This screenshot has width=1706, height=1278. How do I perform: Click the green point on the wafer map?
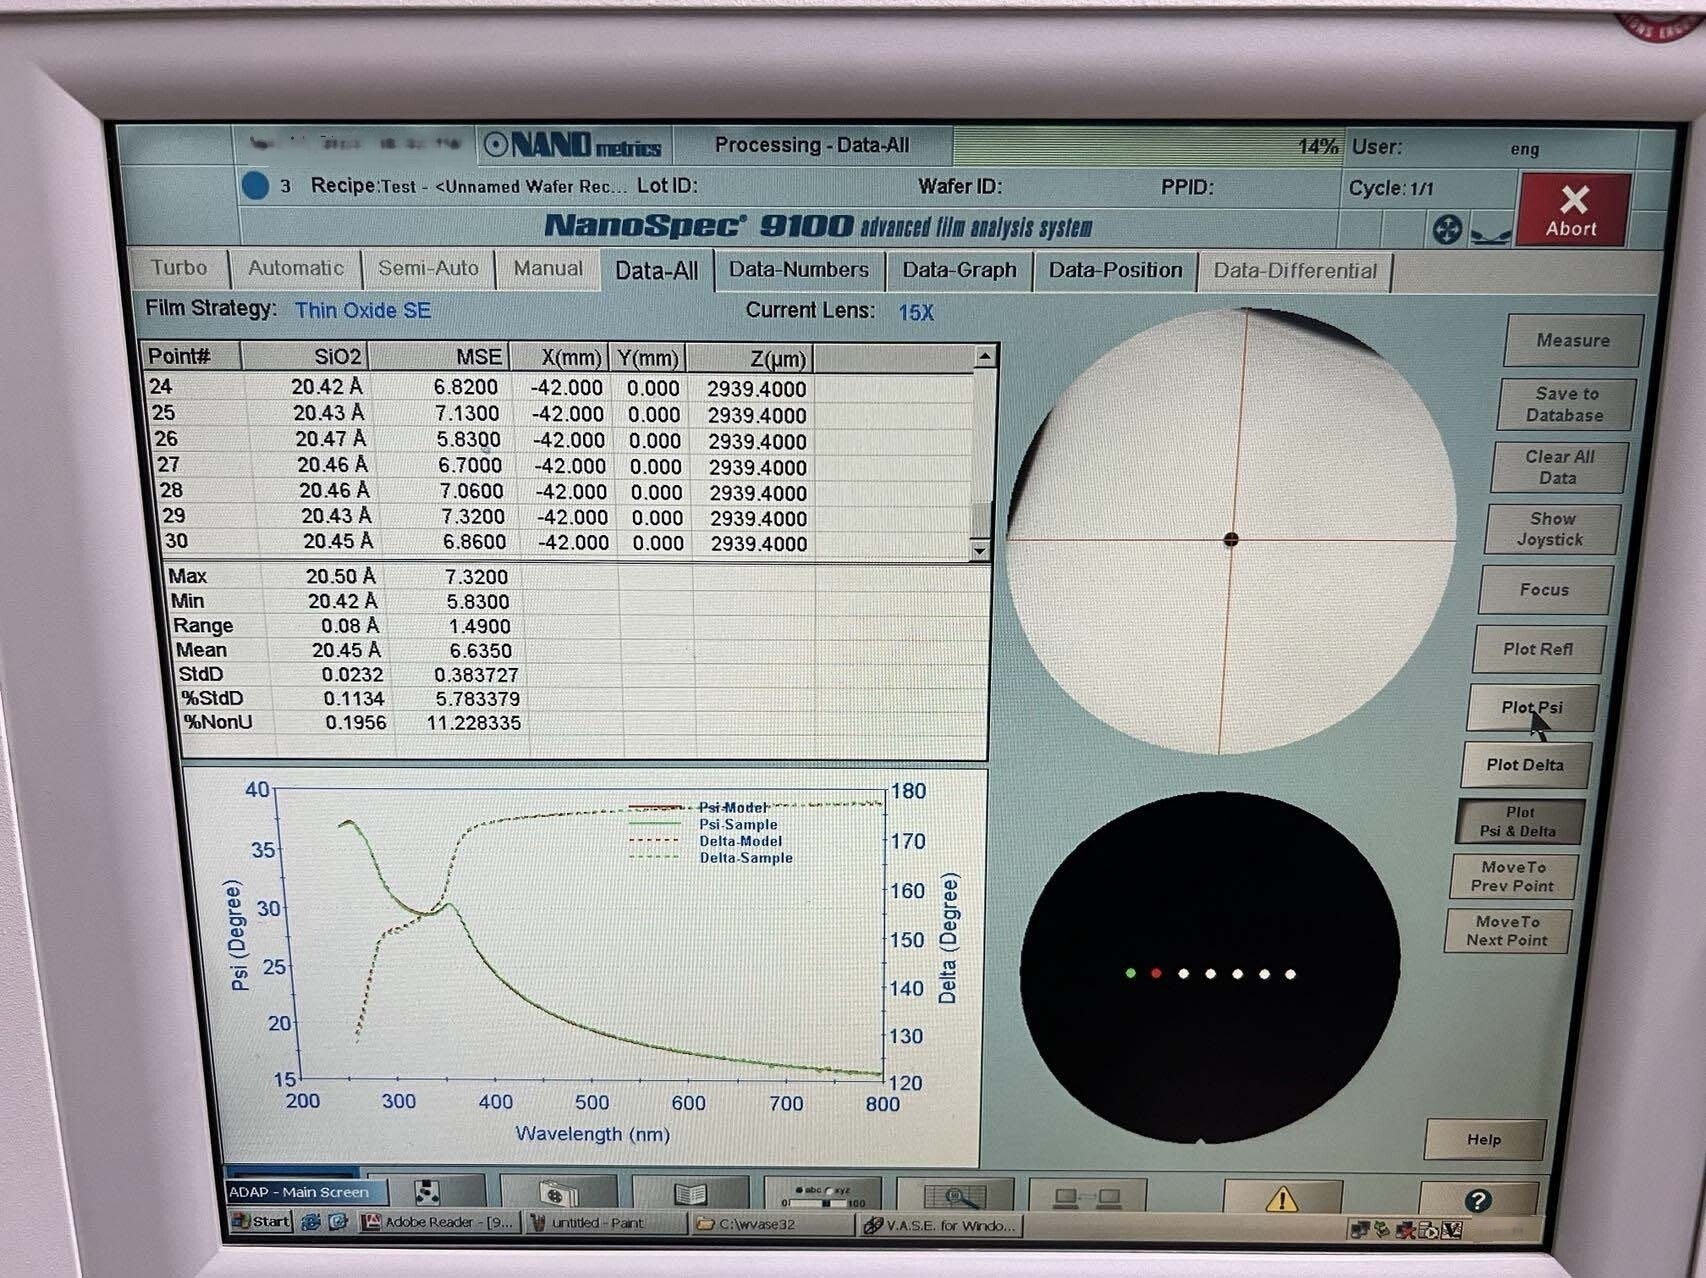[1131, 972]
